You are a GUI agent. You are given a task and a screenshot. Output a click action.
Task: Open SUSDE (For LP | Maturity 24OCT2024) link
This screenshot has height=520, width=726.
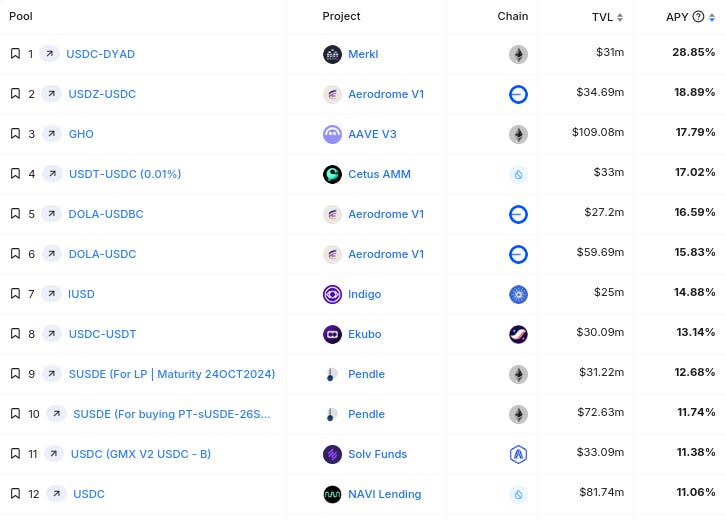pos(172,374)
